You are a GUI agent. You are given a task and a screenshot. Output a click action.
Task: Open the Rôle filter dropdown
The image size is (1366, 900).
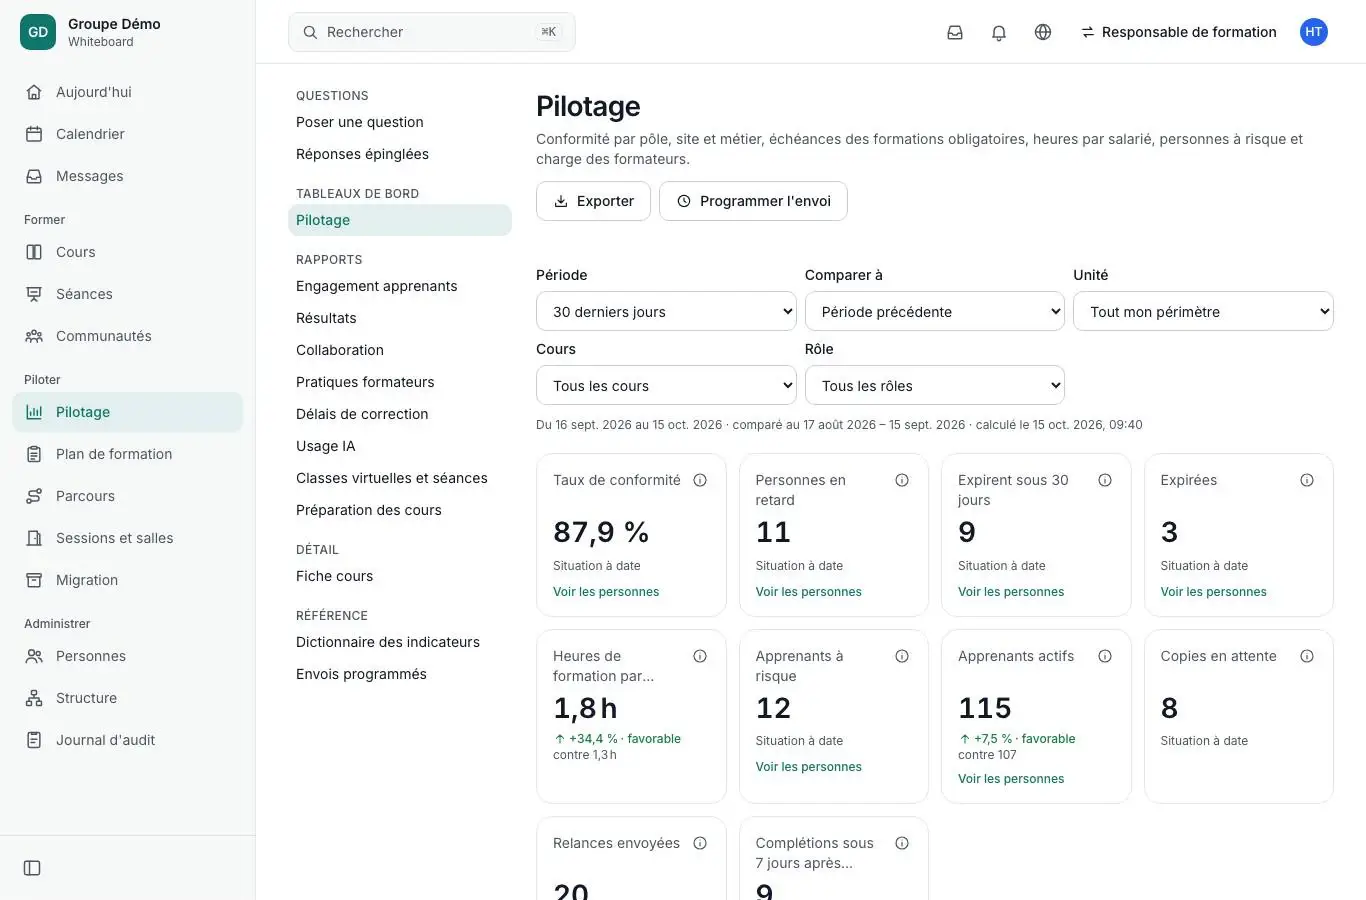point(935,386)
